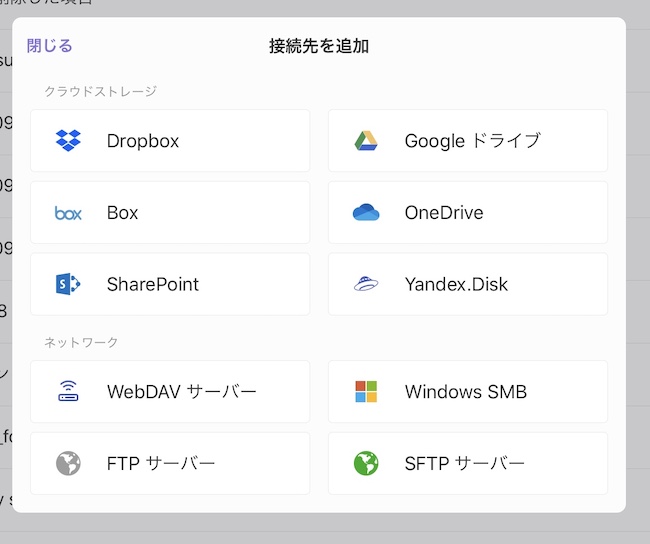Click the blue box logo icon

point(68,213)
